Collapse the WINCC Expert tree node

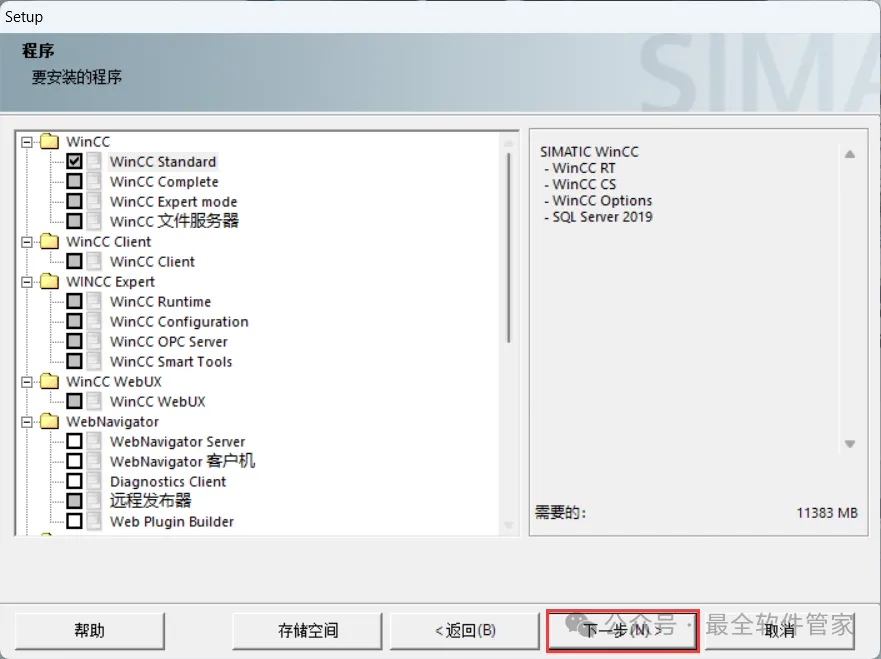click(26, 282)
